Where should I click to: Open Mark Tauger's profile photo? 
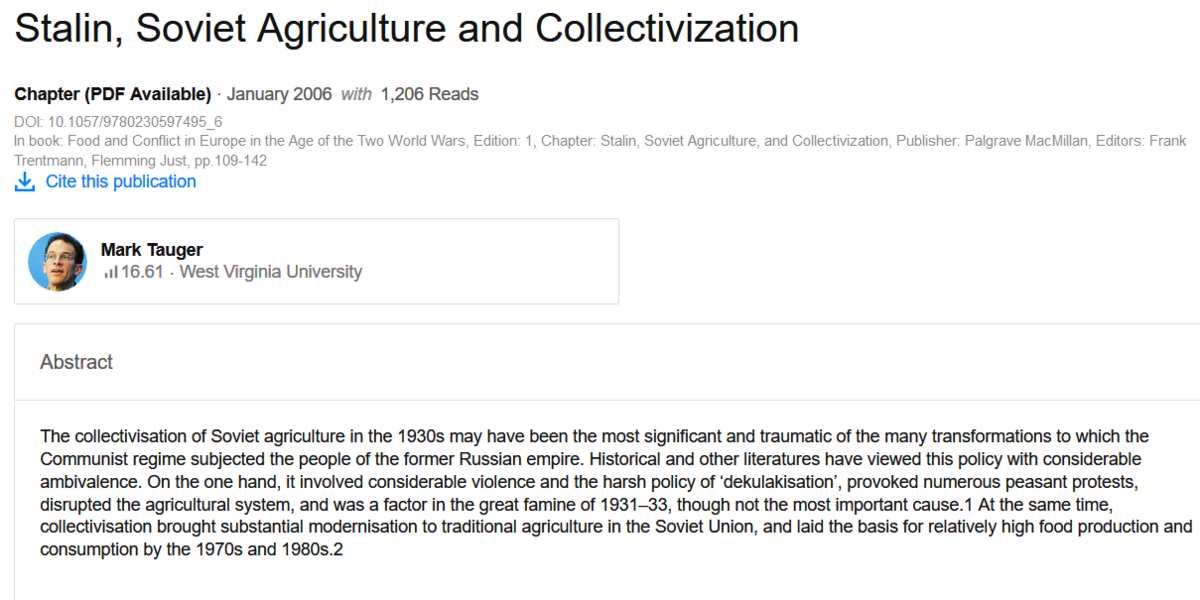57,261
